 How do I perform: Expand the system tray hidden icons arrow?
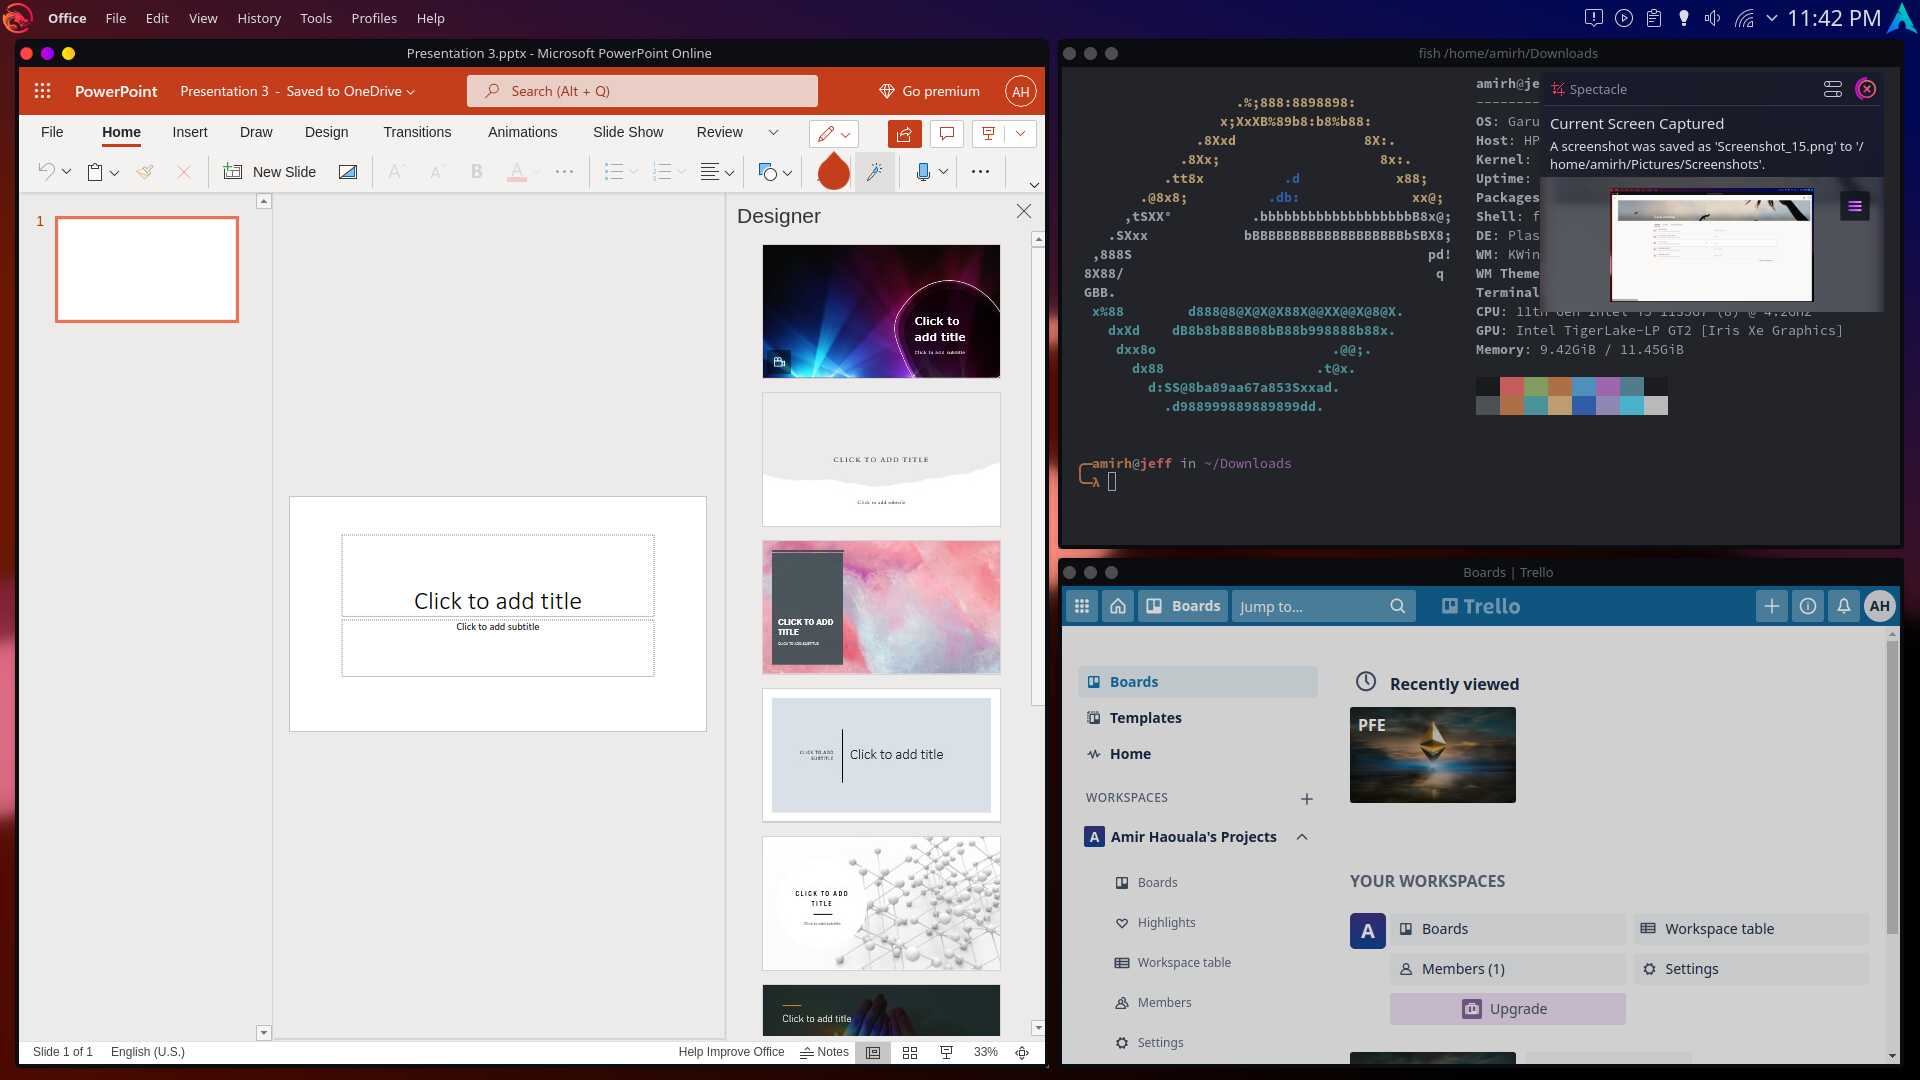pos(1772,18)
